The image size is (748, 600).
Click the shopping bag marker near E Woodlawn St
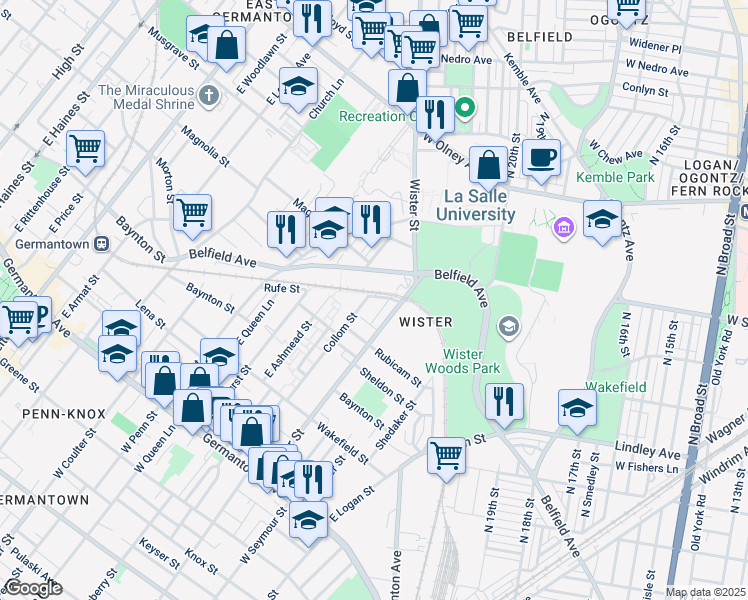(227, 45)
